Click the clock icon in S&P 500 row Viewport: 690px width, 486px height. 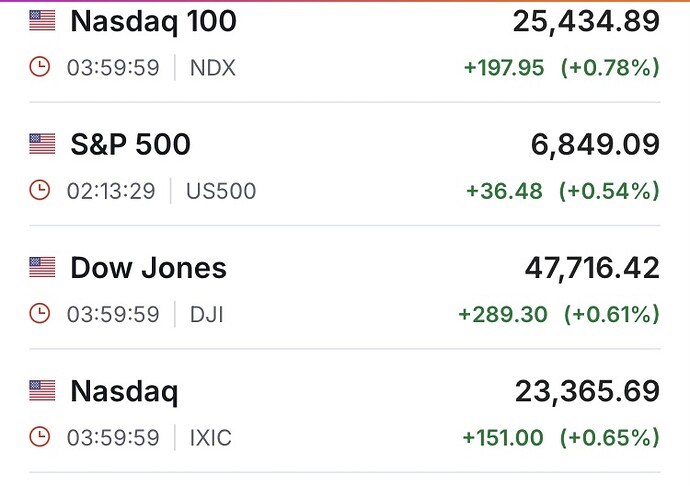pos(40,191)
